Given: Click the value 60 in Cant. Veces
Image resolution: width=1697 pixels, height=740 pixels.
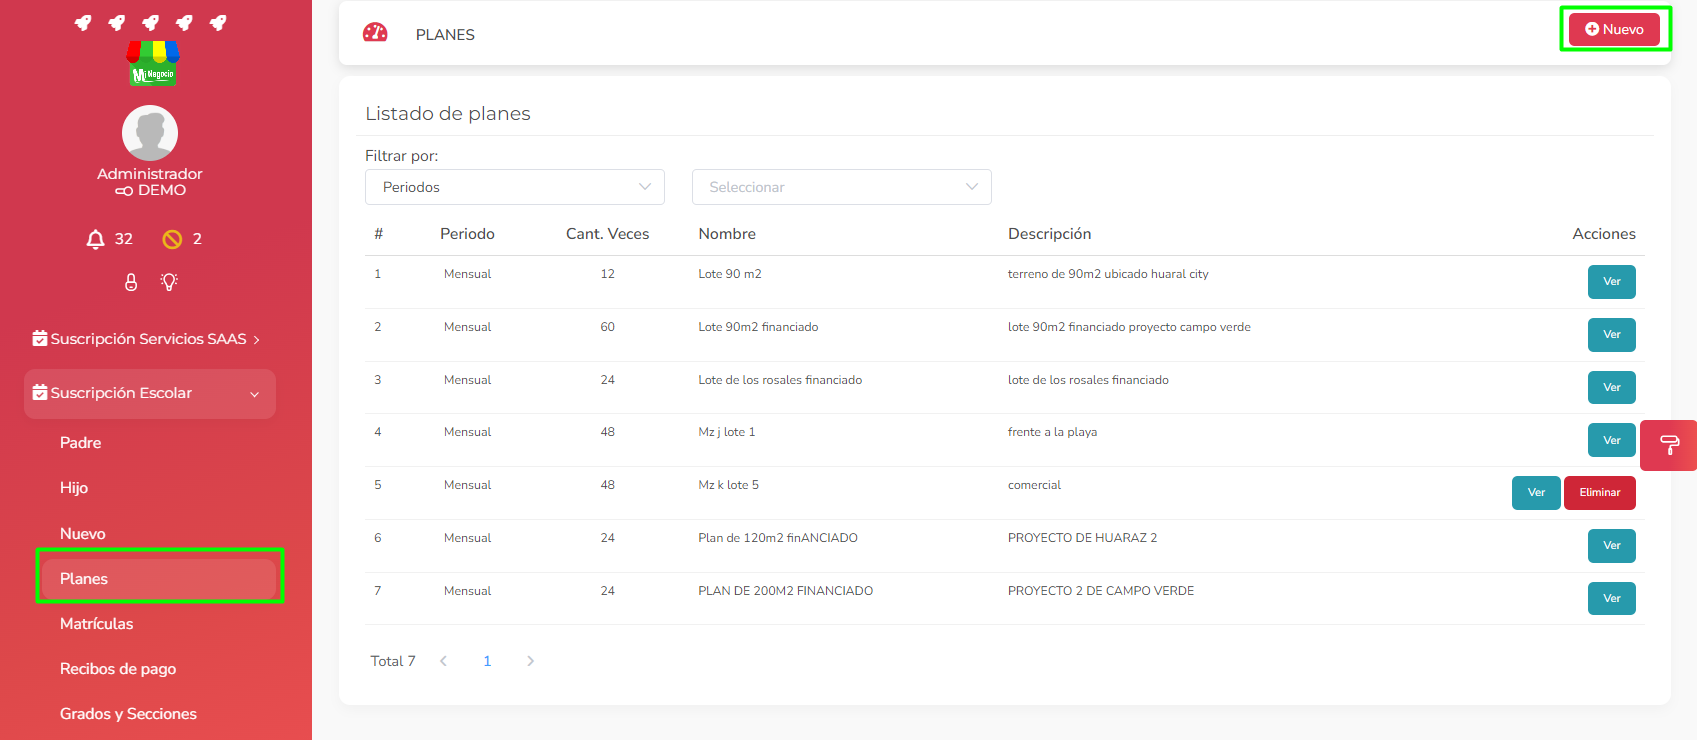Looking at the screenshot, I should [x=607, y=327].
